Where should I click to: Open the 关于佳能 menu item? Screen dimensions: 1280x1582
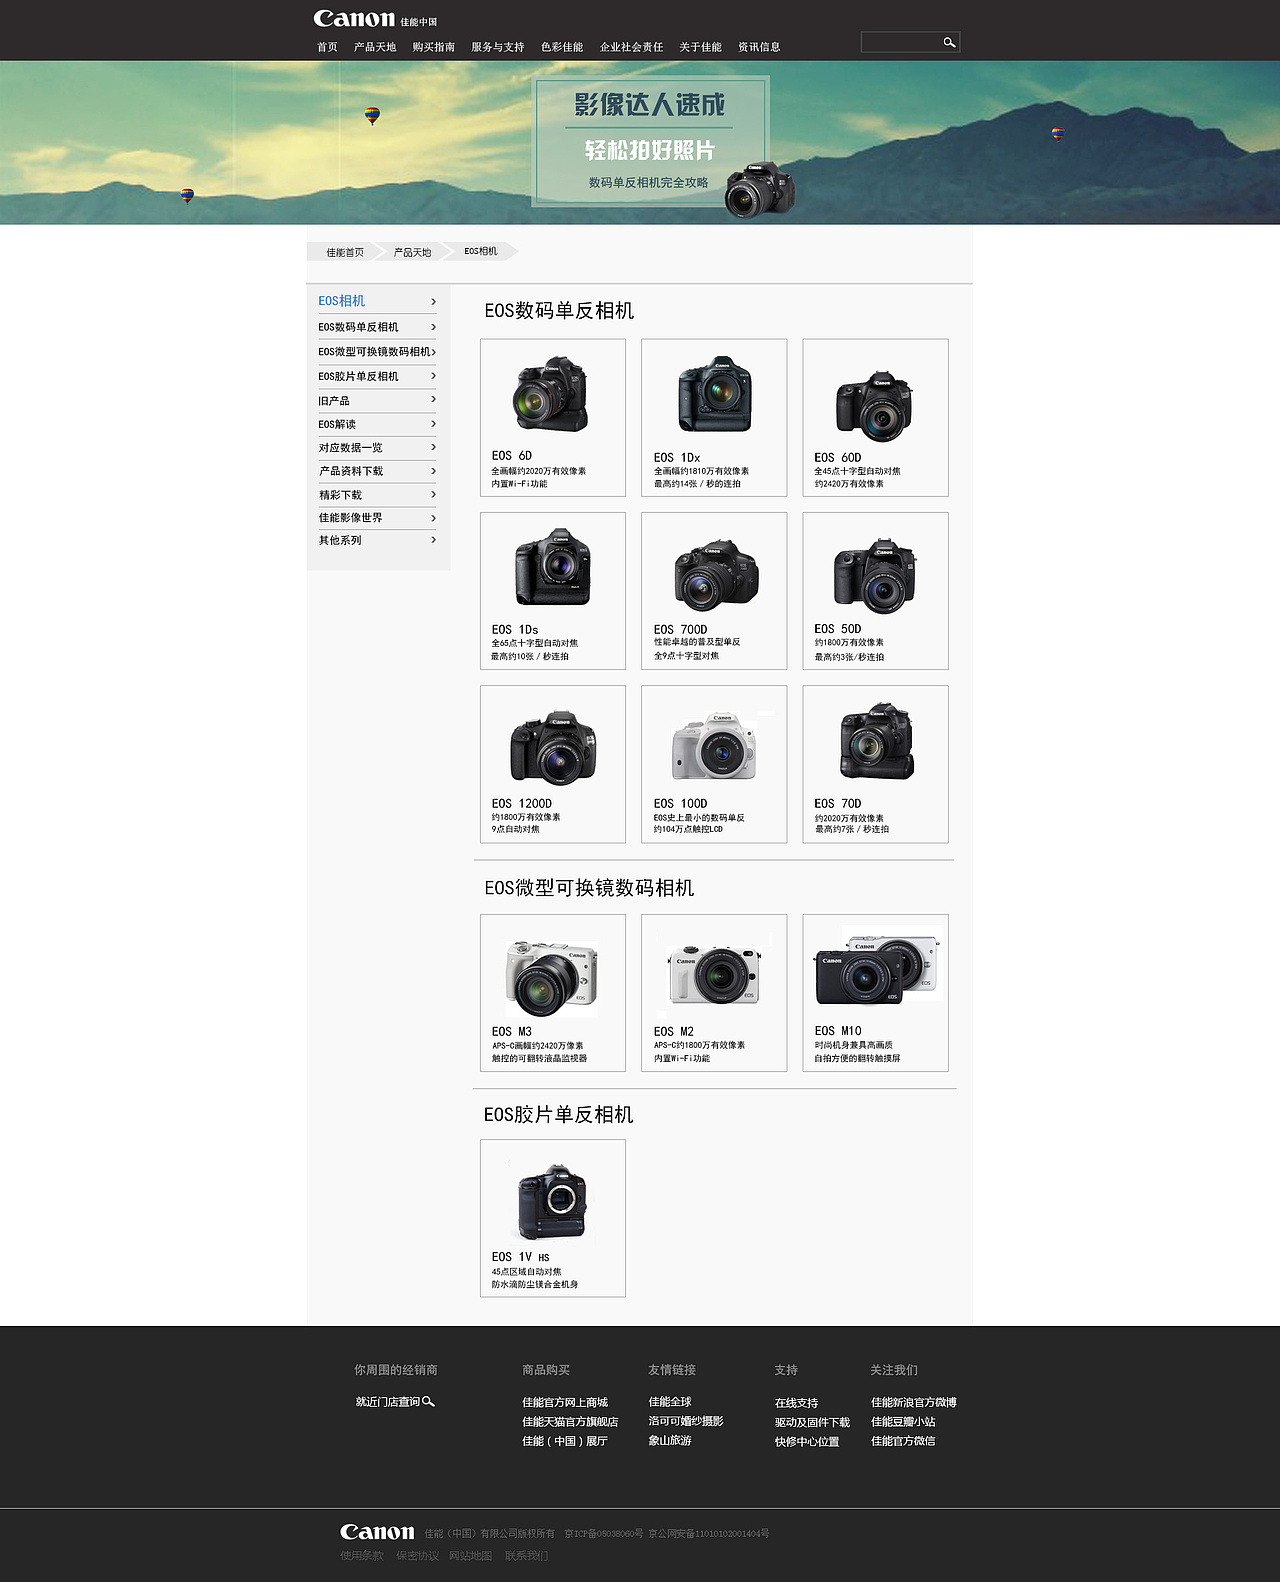pos(700,47)
